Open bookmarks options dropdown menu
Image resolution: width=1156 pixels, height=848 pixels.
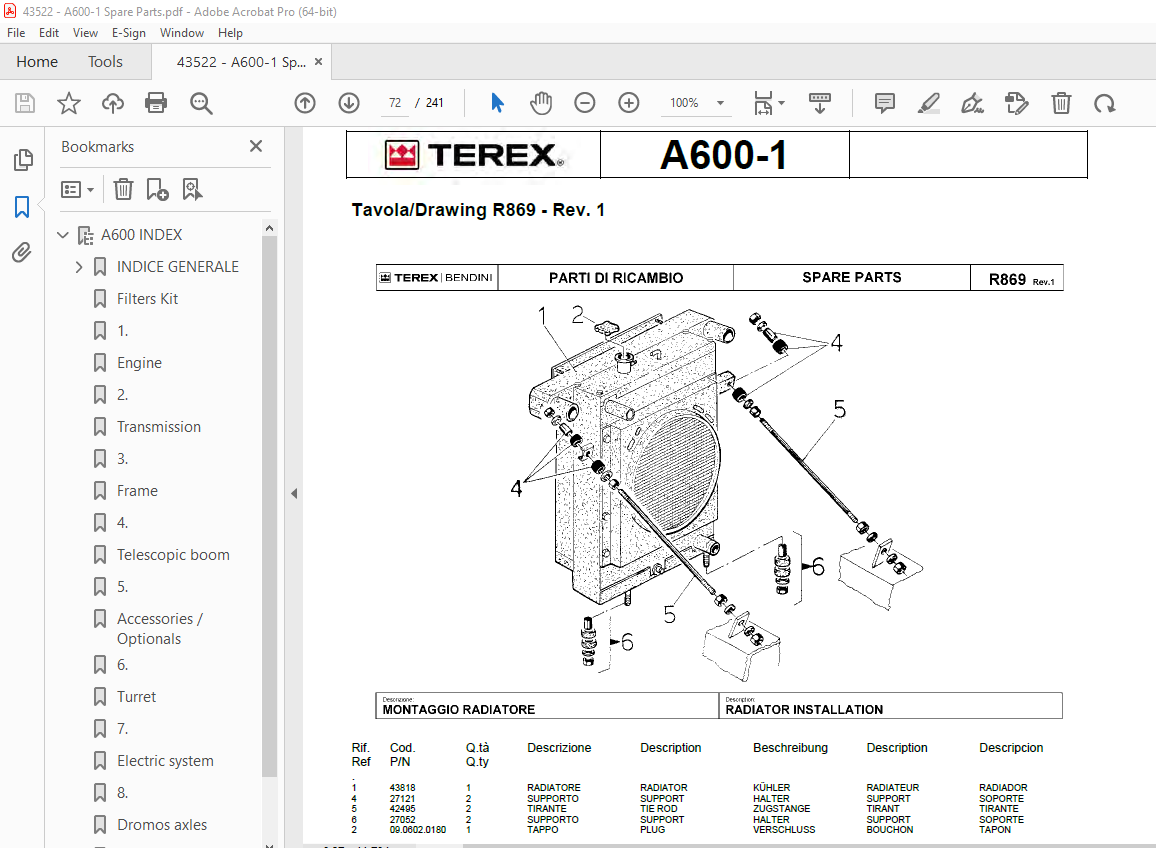point(77,190)
